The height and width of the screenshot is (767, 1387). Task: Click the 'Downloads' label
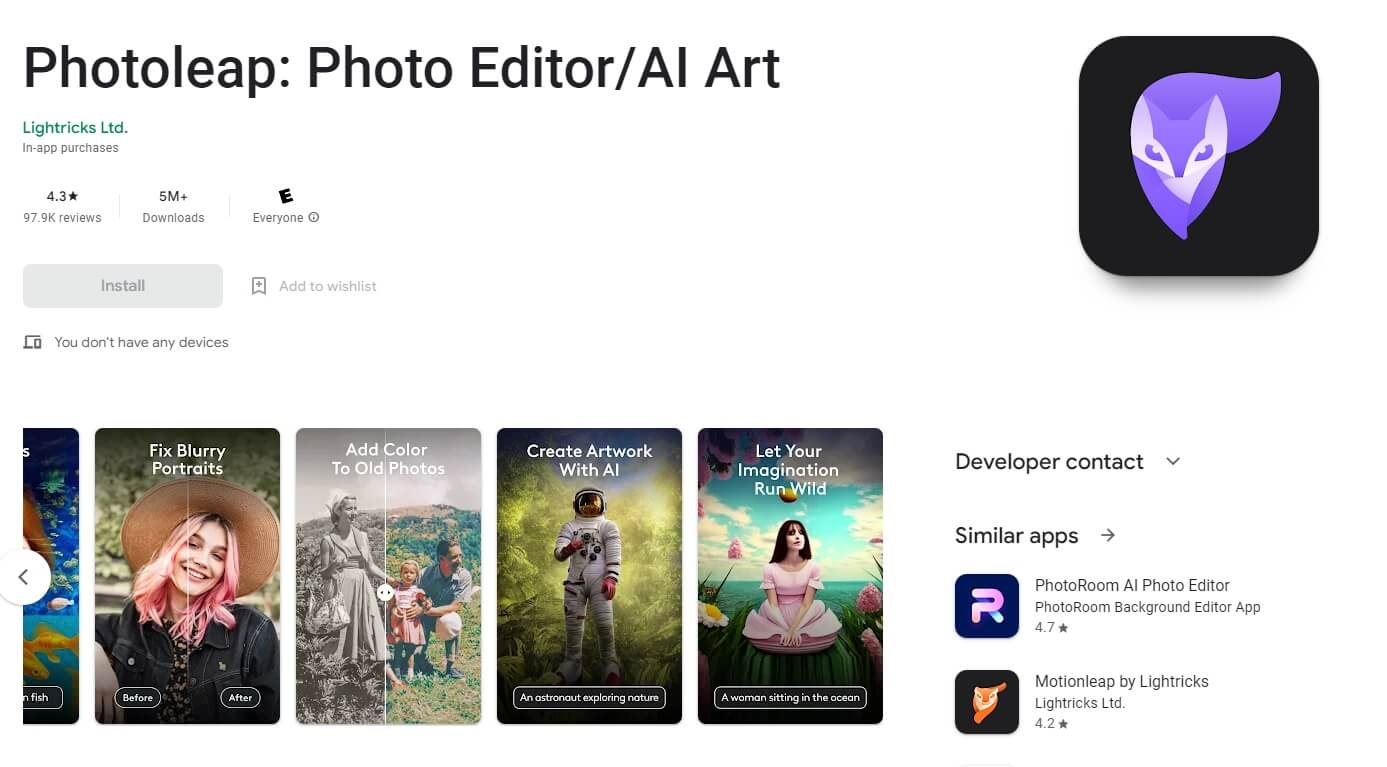173,218
